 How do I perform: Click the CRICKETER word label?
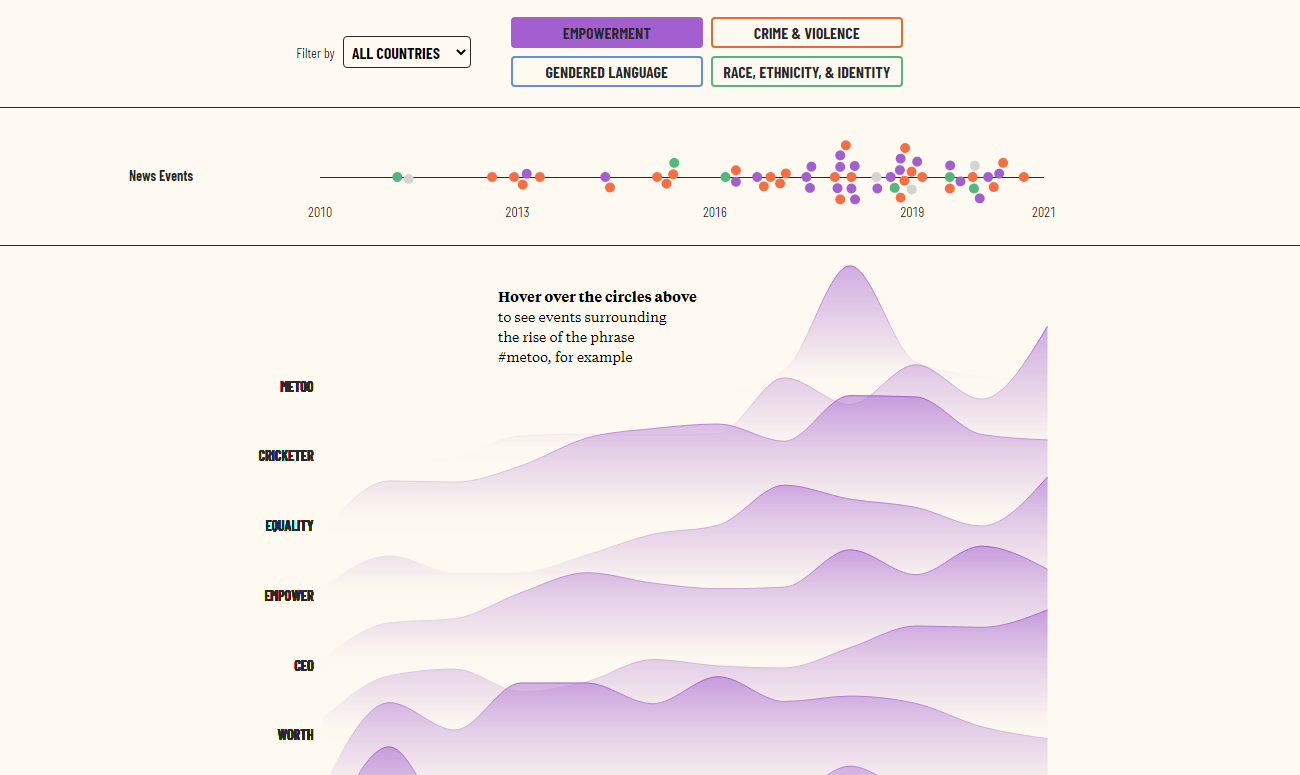click(x=286, y=456)
